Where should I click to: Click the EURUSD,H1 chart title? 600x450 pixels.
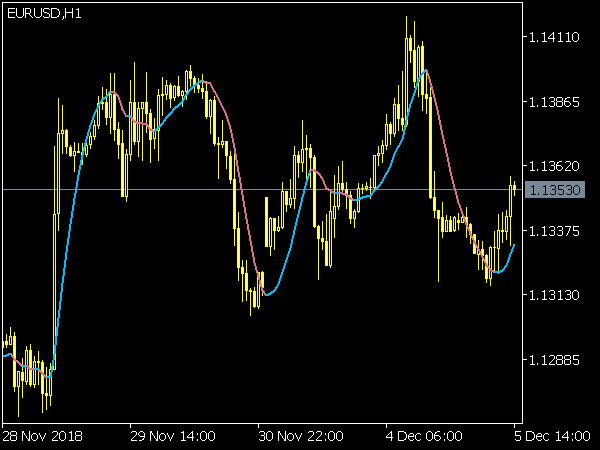point(44,14)
